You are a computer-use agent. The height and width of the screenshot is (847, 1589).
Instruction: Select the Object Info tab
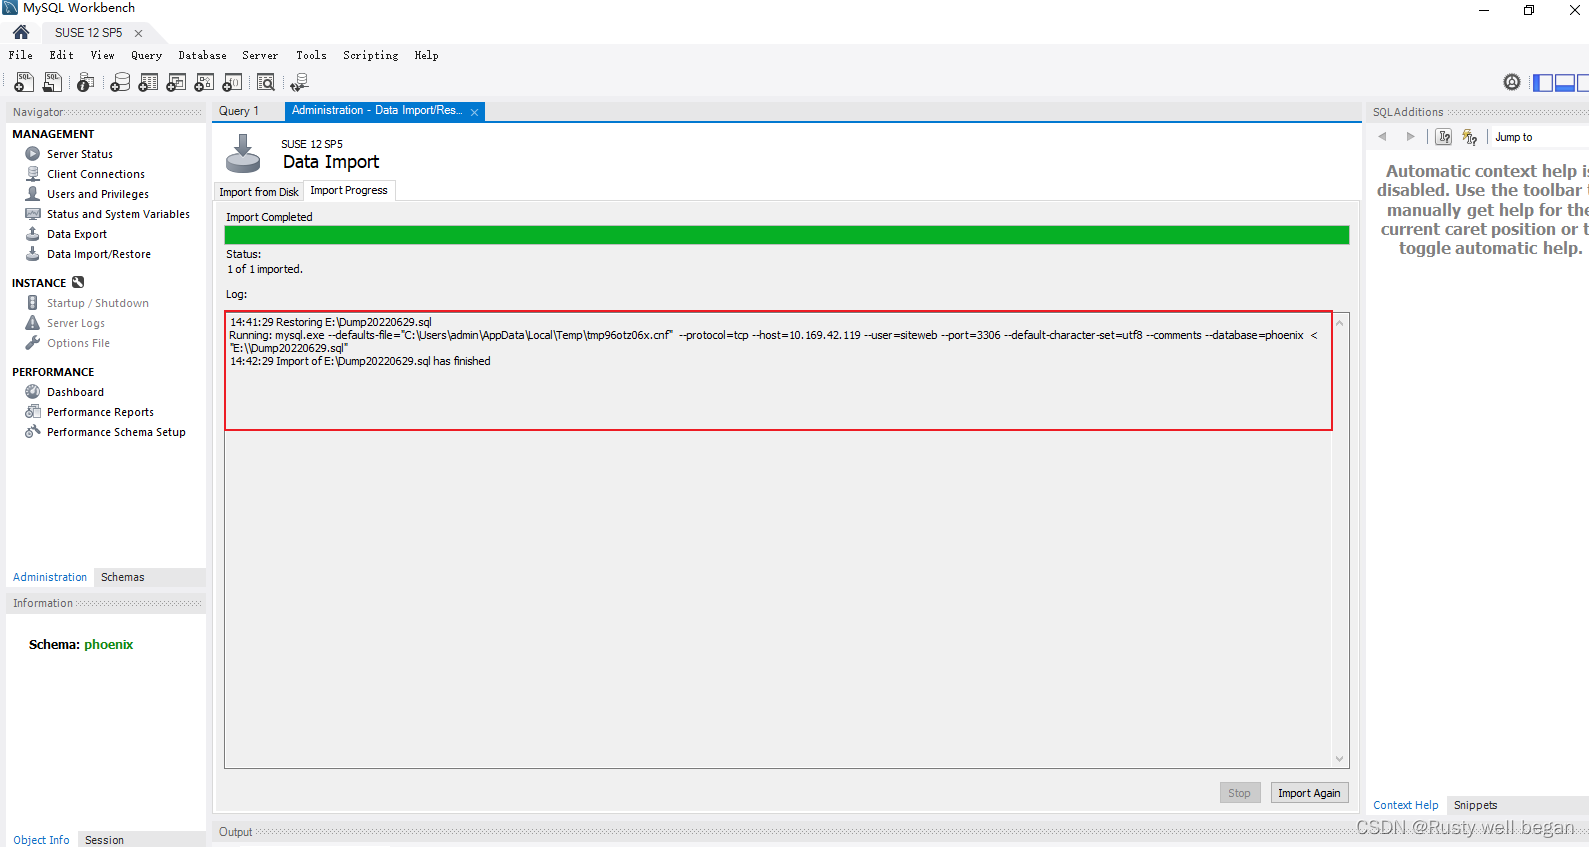[41, 840]
